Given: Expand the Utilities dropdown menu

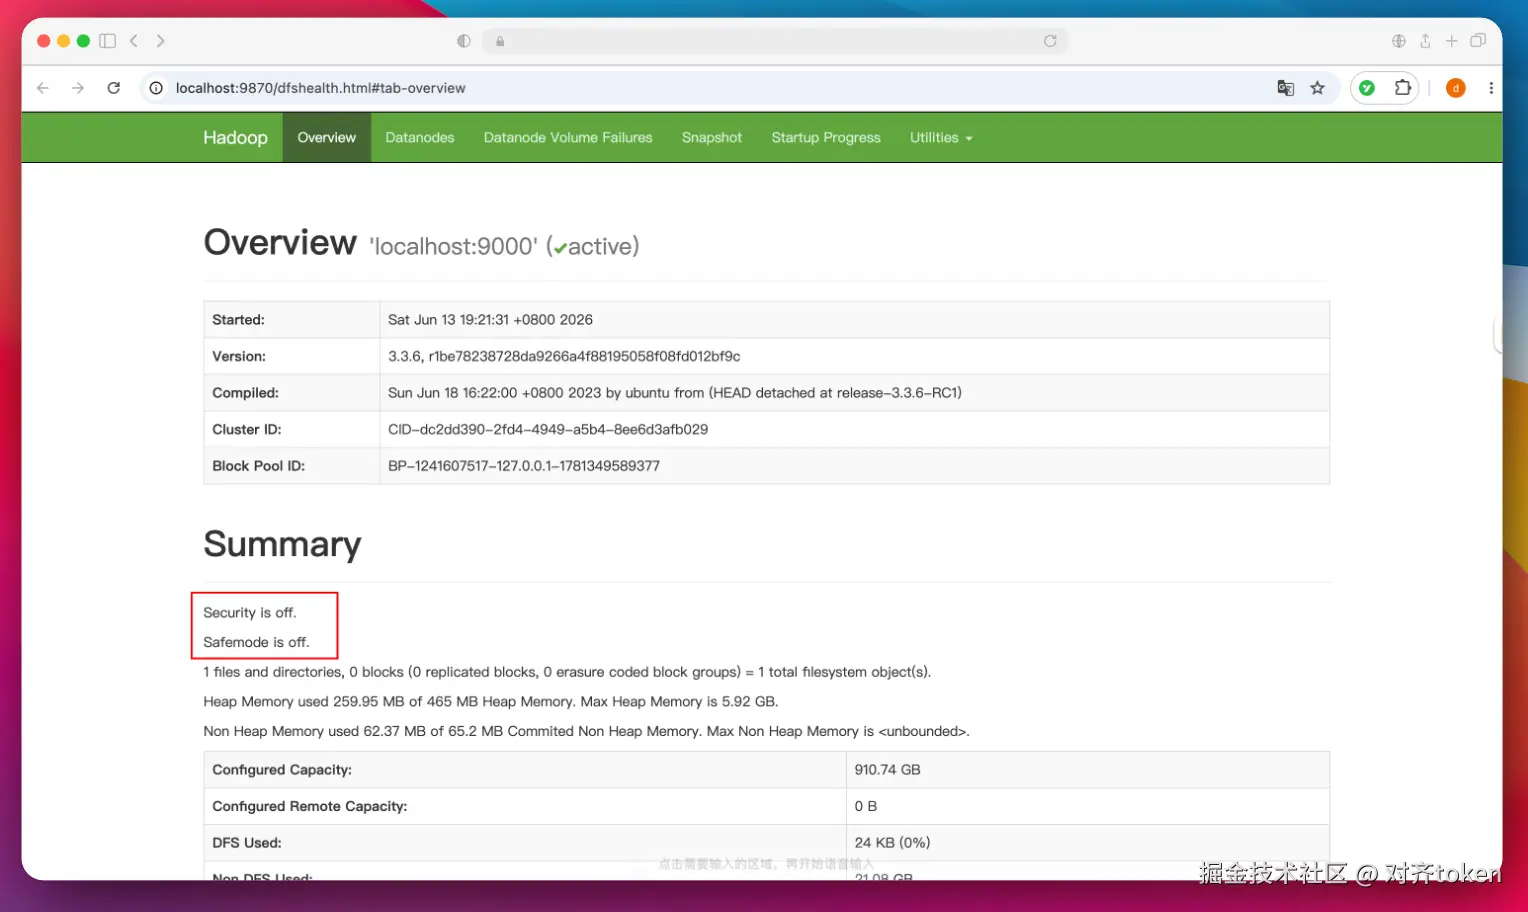Looking at the screenshot, I should (x=941, y=137).
